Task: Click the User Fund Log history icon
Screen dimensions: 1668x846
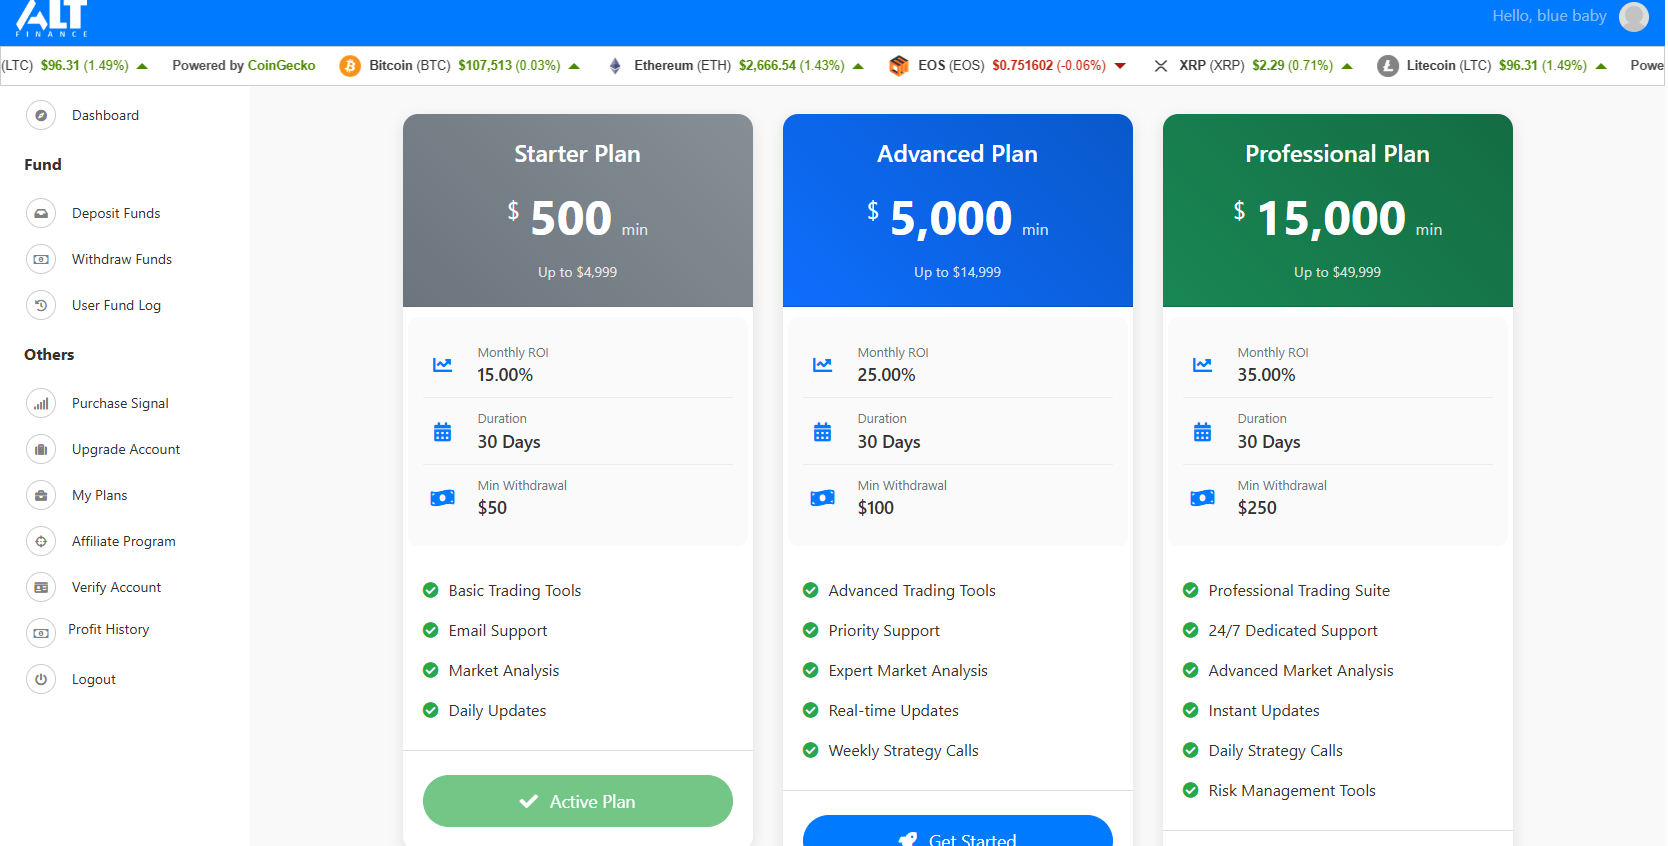Action: coord(41,306)
